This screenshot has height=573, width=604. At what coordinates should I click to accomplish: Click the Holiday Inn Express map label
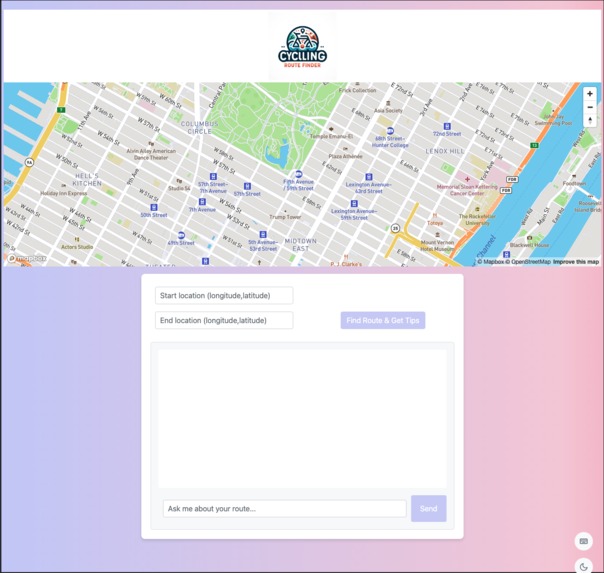click(64, 193)
